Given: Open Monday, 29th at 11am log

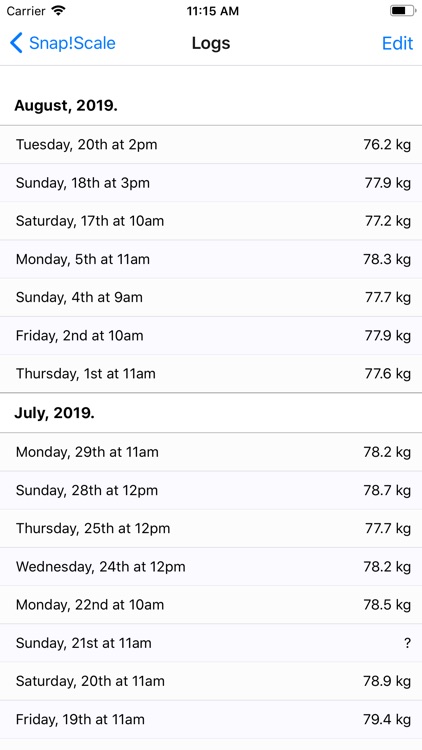Looking at the screenshot, I should [211, 452].
